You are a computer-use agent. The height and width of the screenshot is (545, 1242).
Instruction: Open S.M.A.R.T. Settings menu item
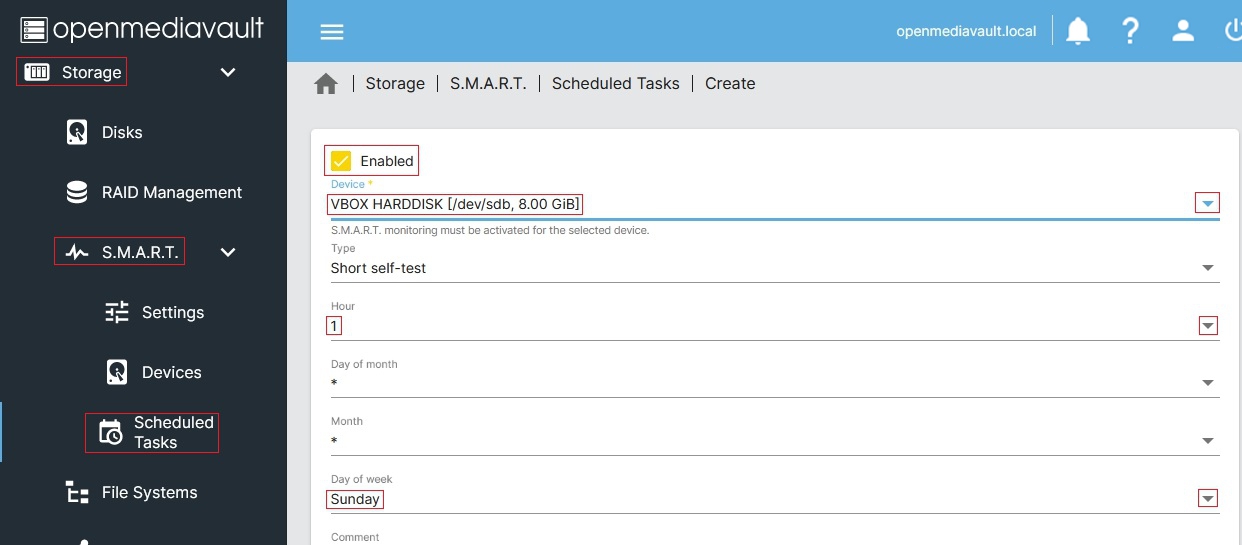172,312
